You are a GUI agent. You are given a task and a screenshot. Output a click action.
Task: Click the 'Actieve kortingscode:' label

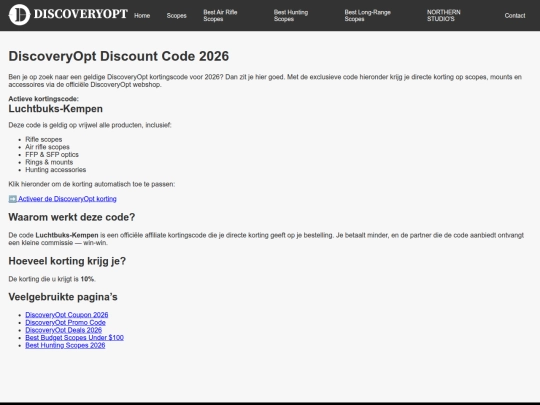(x=43, y=99)
